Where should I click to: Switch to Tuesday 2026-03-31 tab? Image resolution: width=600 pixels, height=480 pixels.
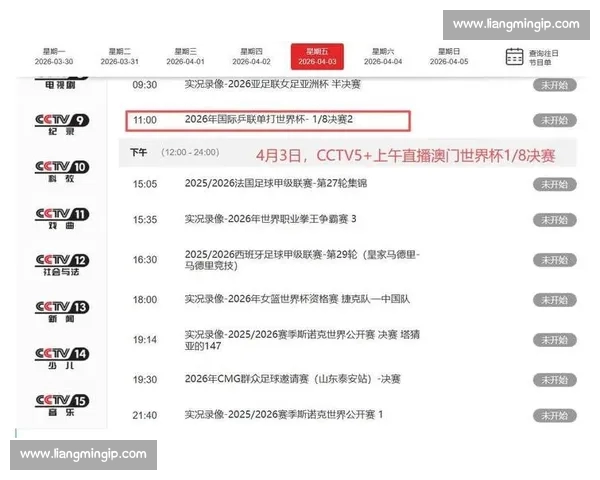(x=120, y=56)
